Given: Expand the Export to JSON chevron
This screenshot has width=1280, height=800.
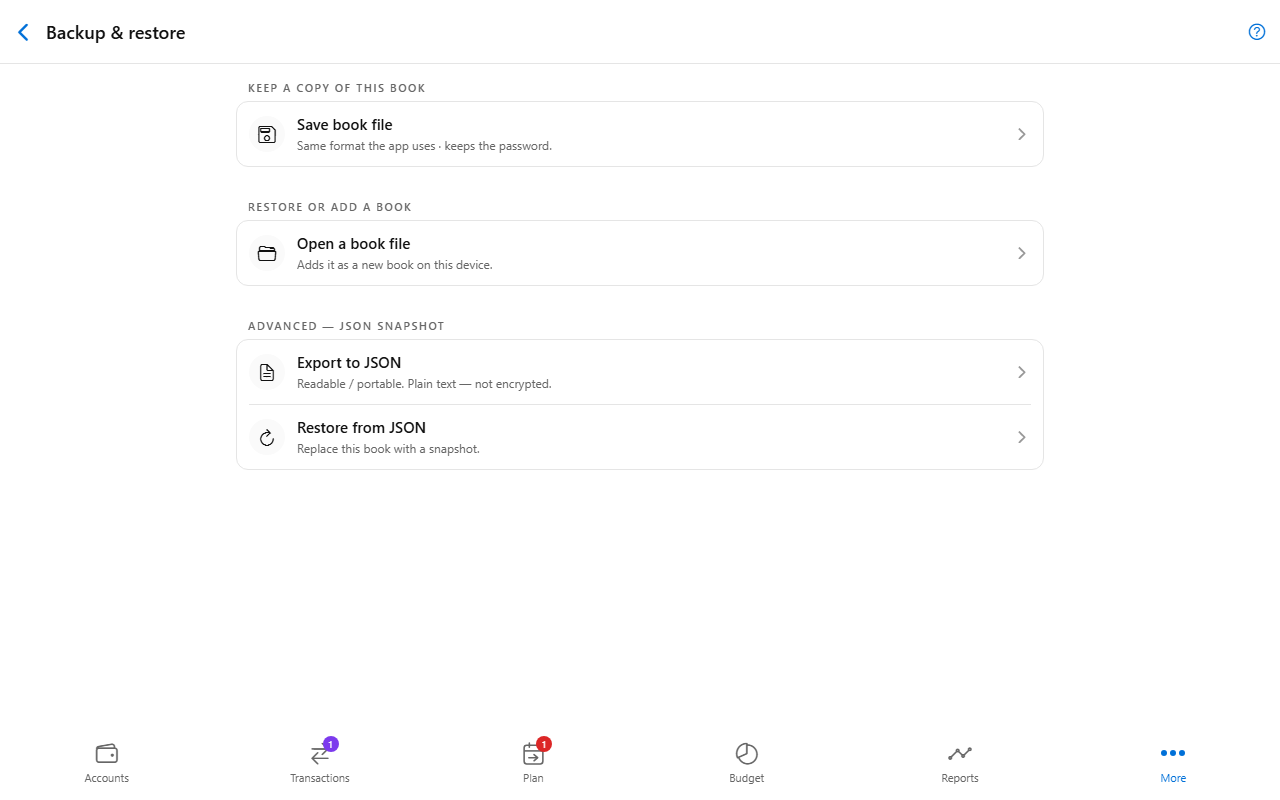Looking at the screenshot, I should point(1021,372).
